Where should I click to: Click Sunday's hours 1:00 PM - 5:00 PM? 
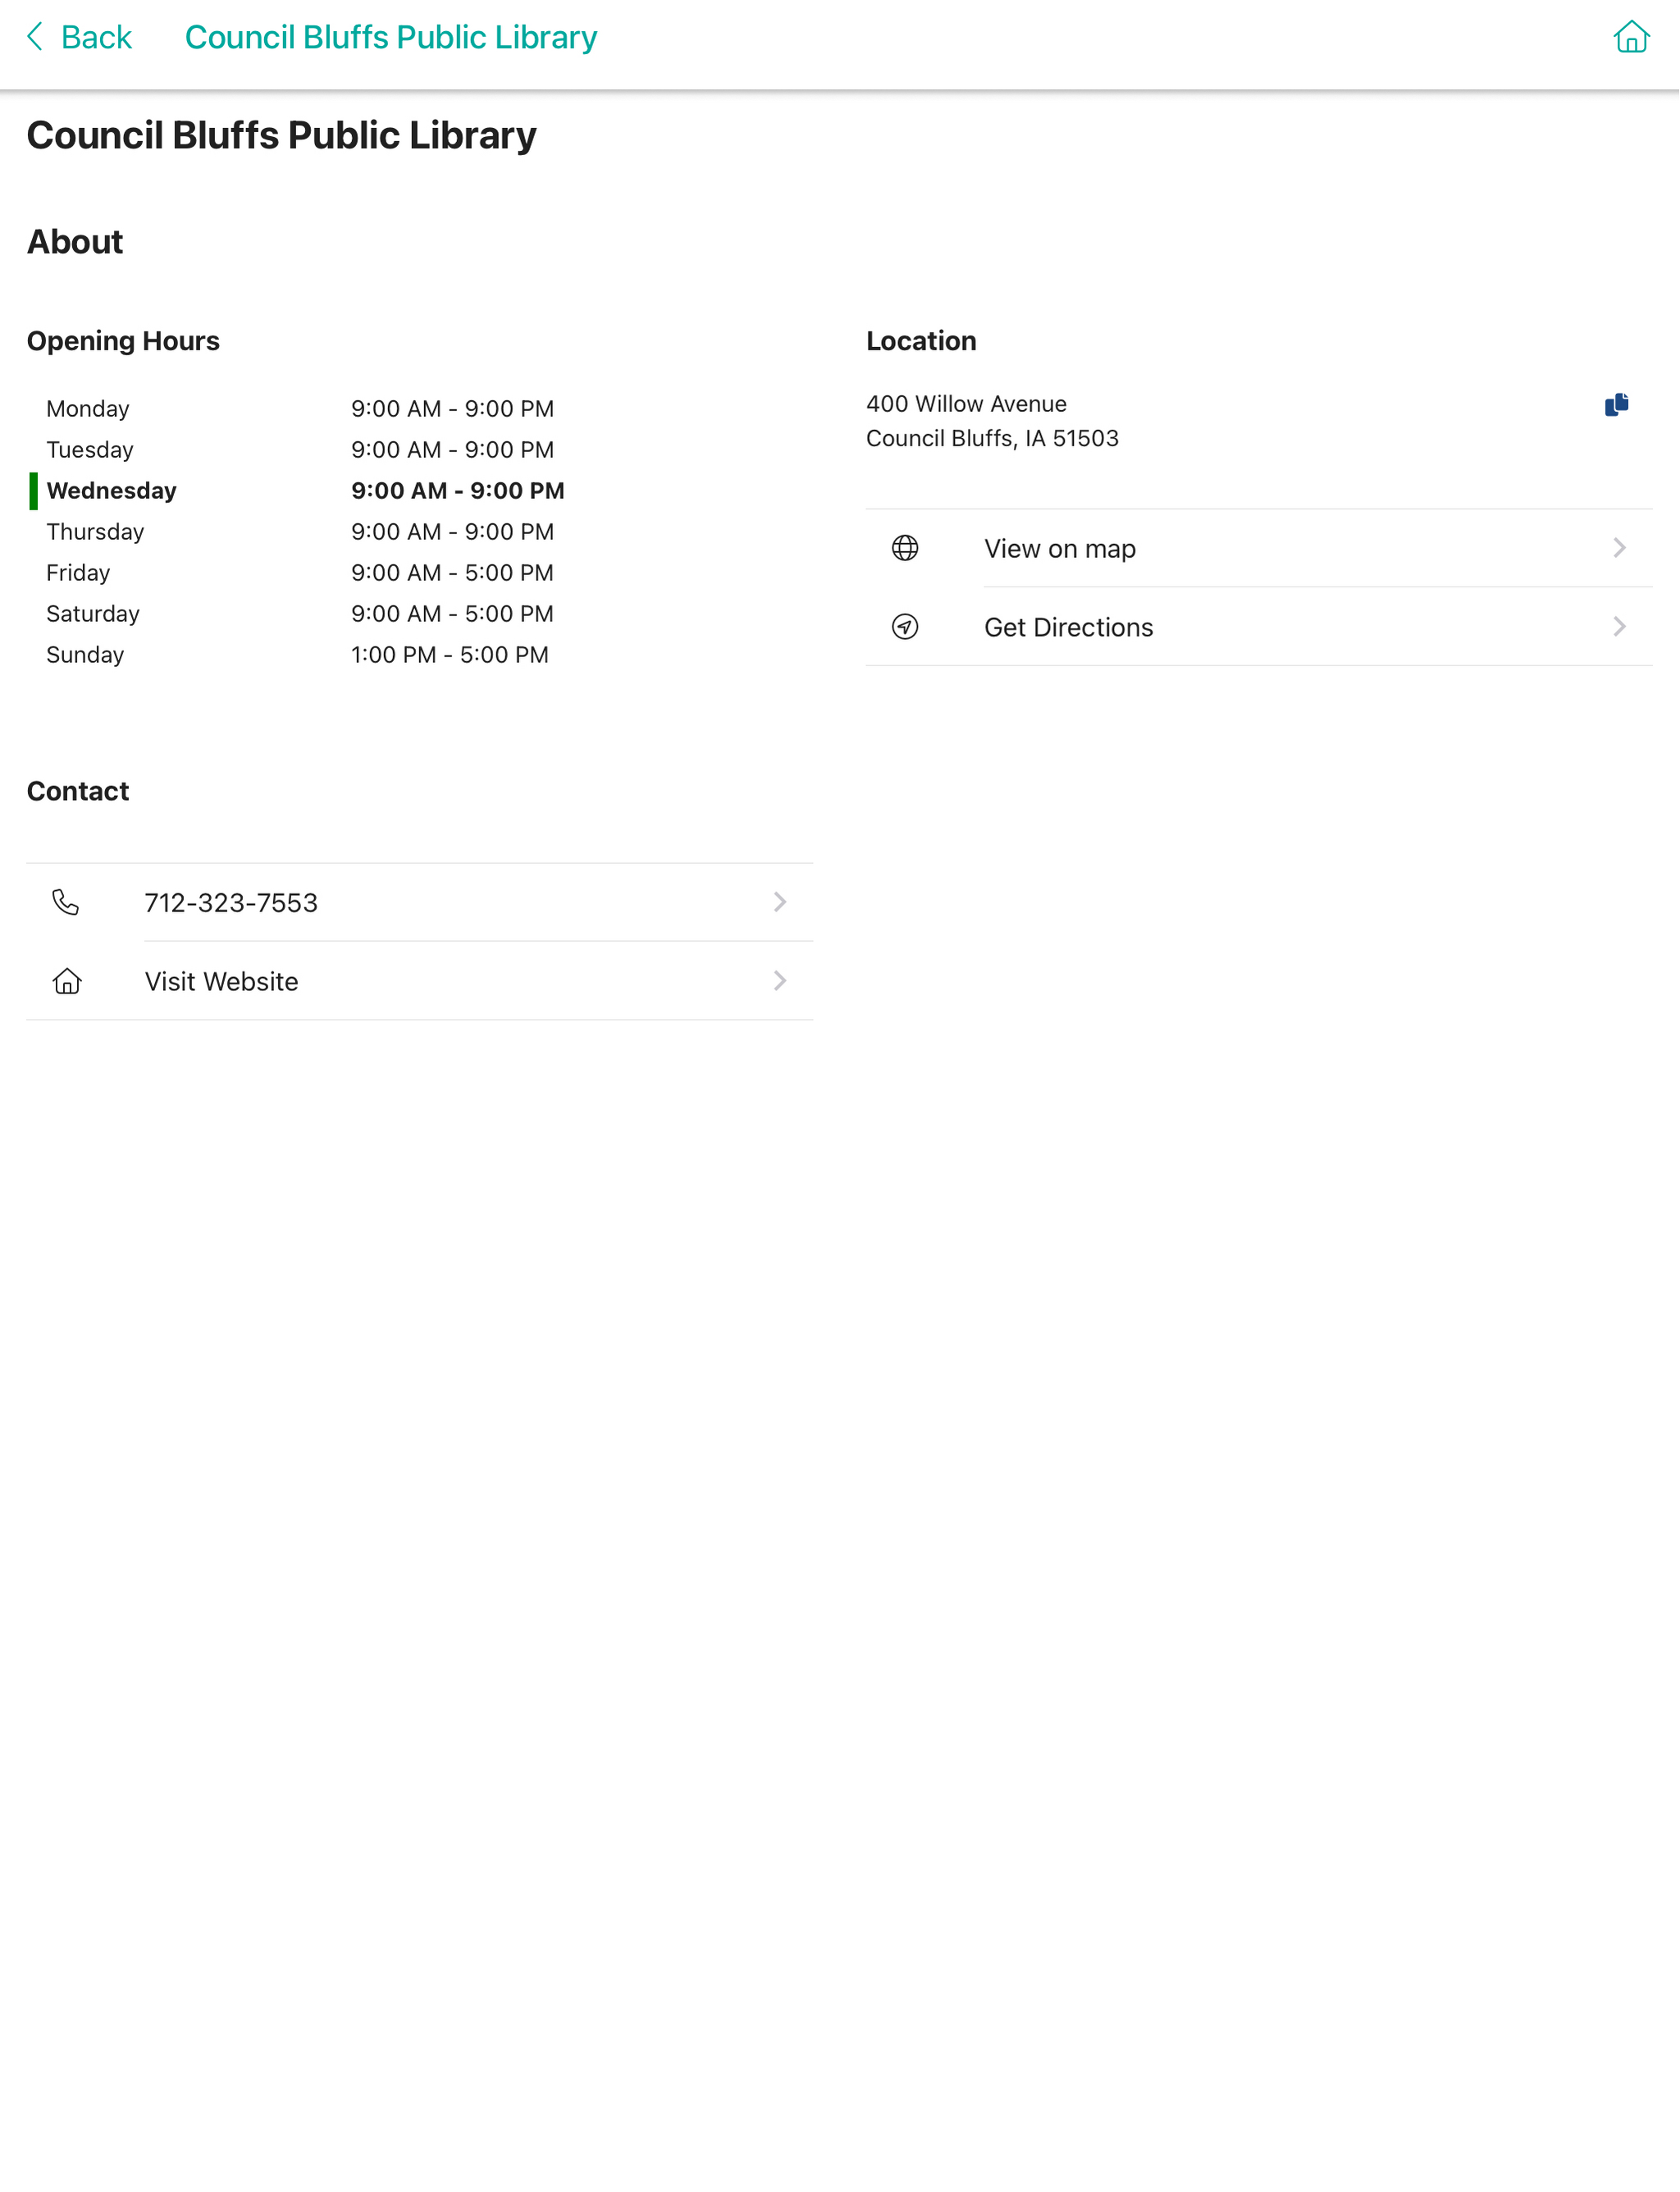coord(450,655)
